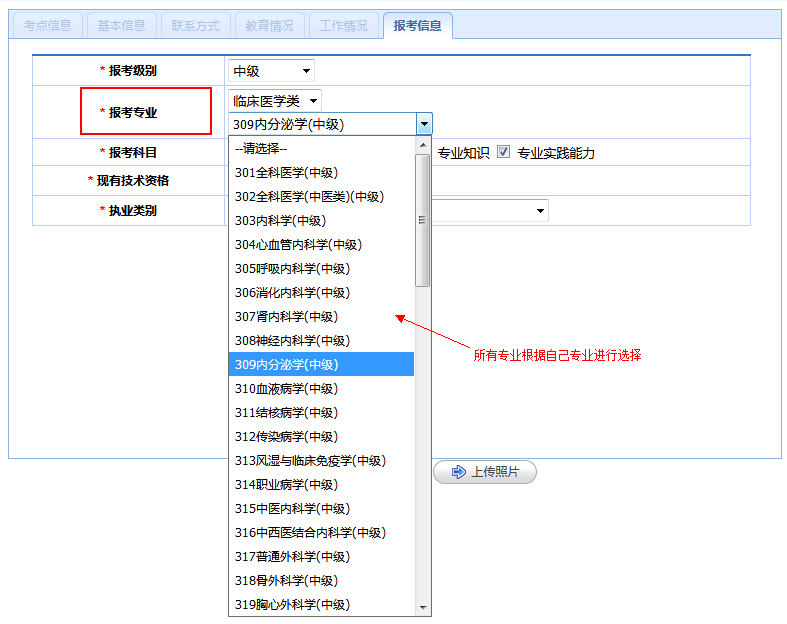Collapse the 309内分泌学(中级) specialty dropdown

point(425,124)
